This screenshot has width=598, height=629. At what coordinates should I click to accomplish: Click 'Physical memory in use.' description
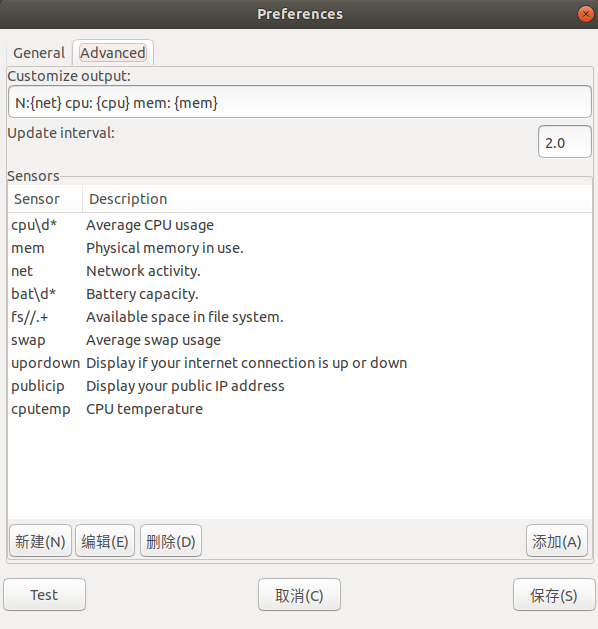click(165, 248)
